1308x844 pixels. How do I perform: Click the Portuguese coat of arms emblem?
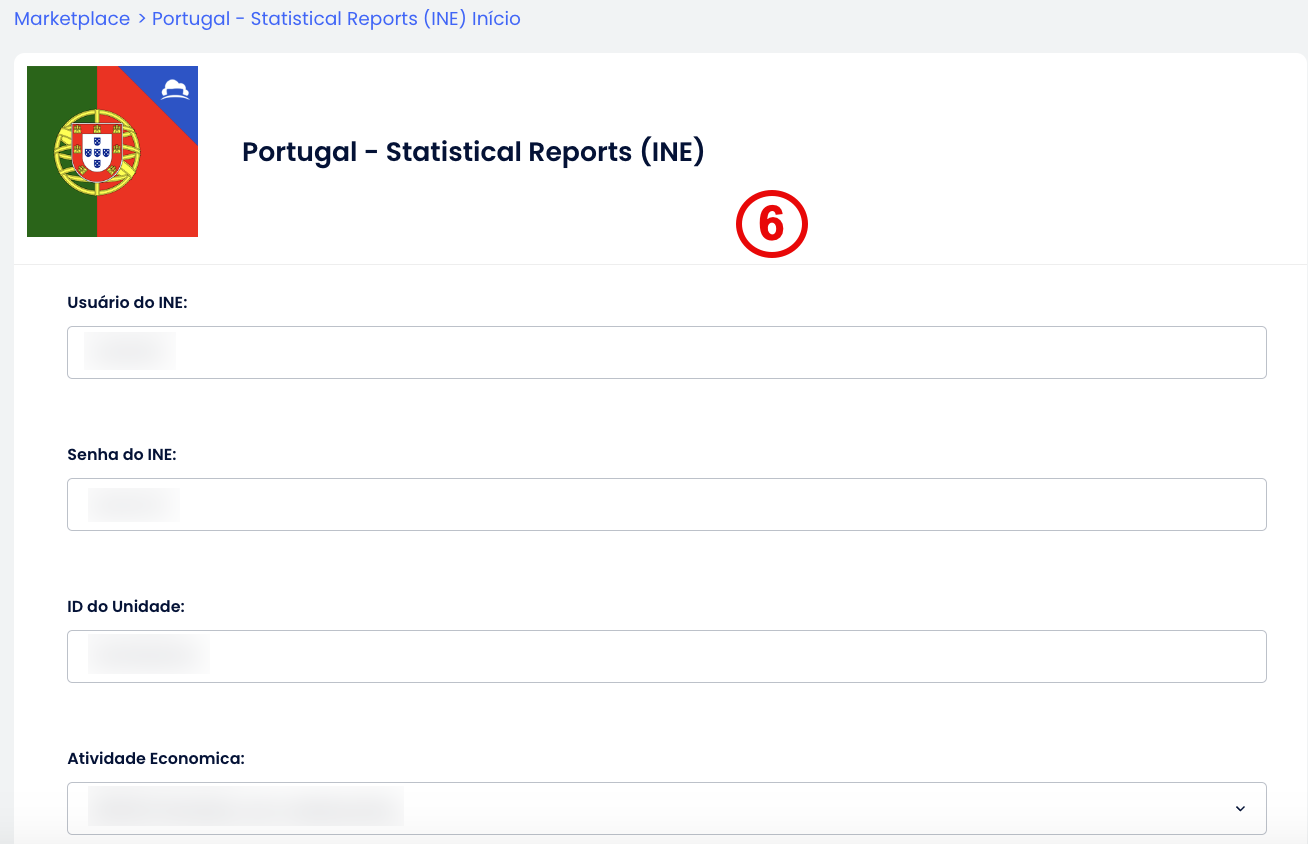[x=97, y=152]
